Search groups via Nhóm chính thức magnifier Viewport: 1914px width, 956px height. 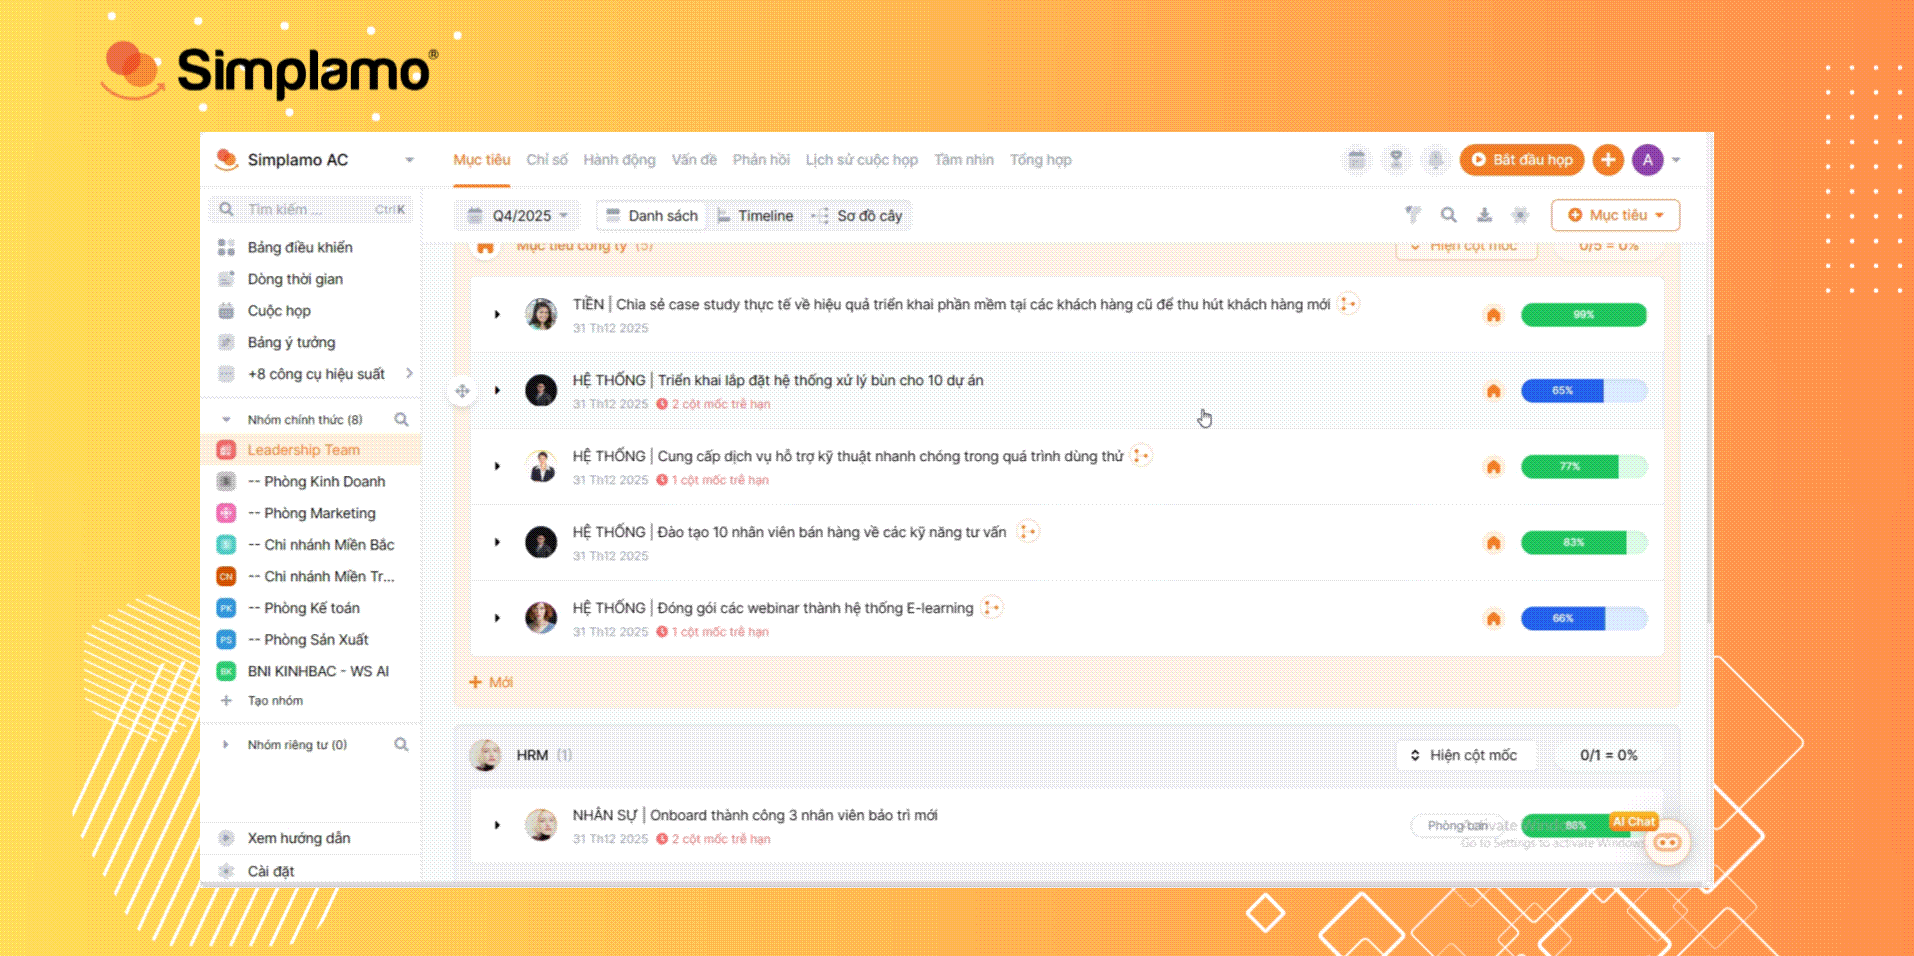(401, 420)
